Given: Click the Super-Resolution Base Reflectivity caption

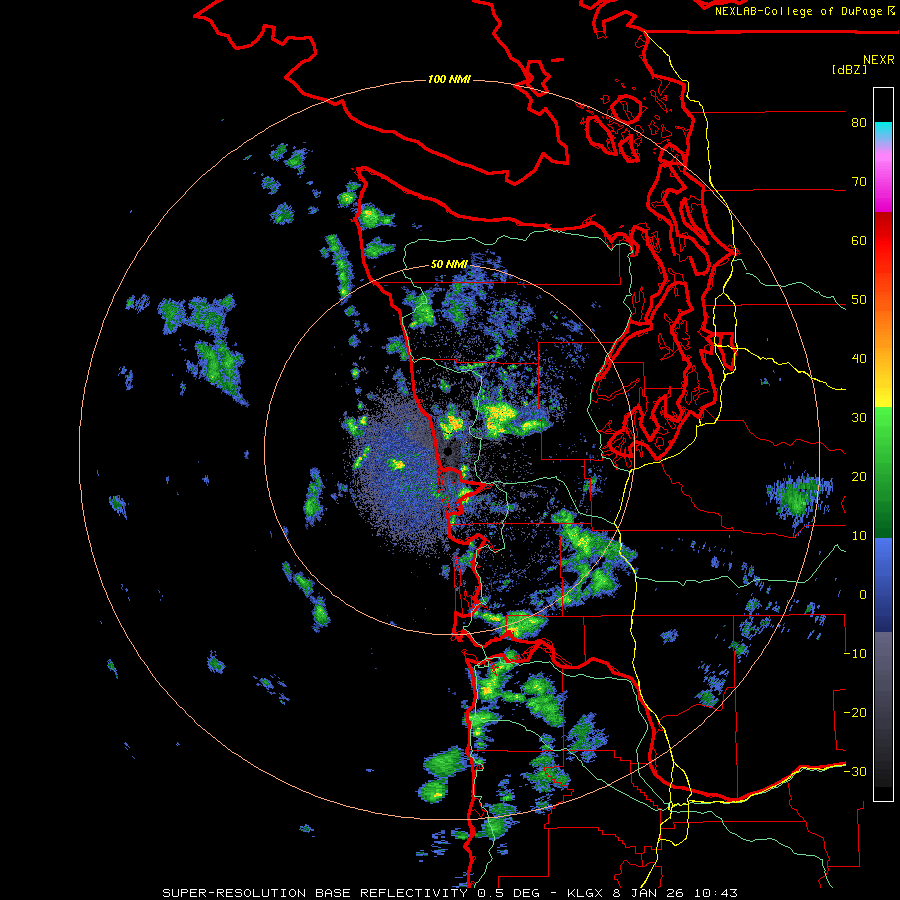Looking at the screenshot, I should [449, 893].
